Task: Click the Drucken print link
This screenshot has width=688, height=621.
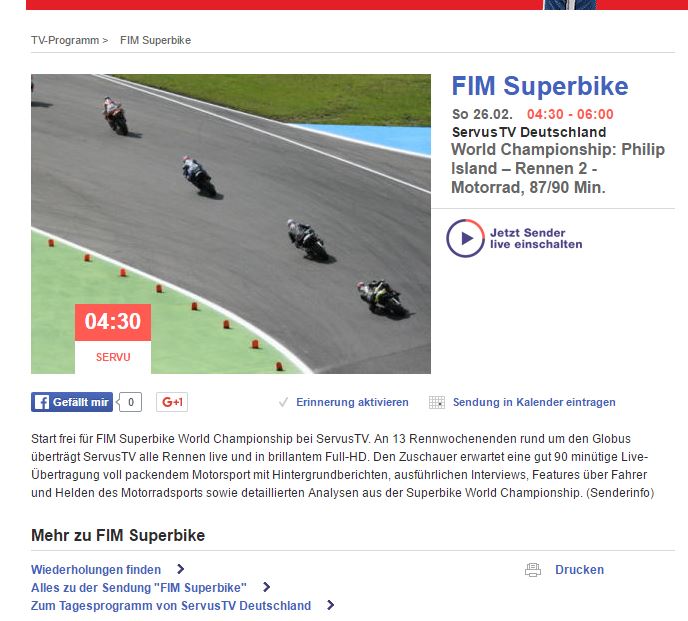Action: point(579,570)
